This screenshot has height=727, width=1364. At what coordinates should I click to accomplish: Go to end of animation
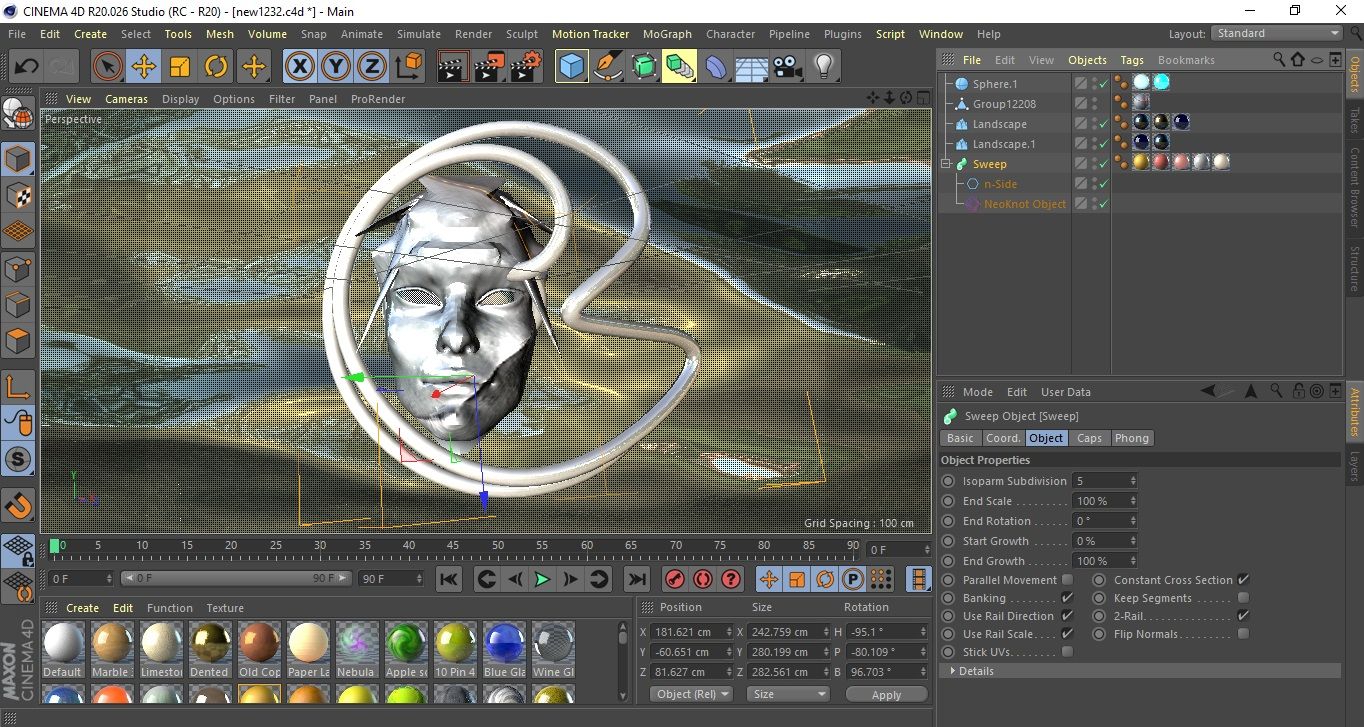(x=636, y=579)
